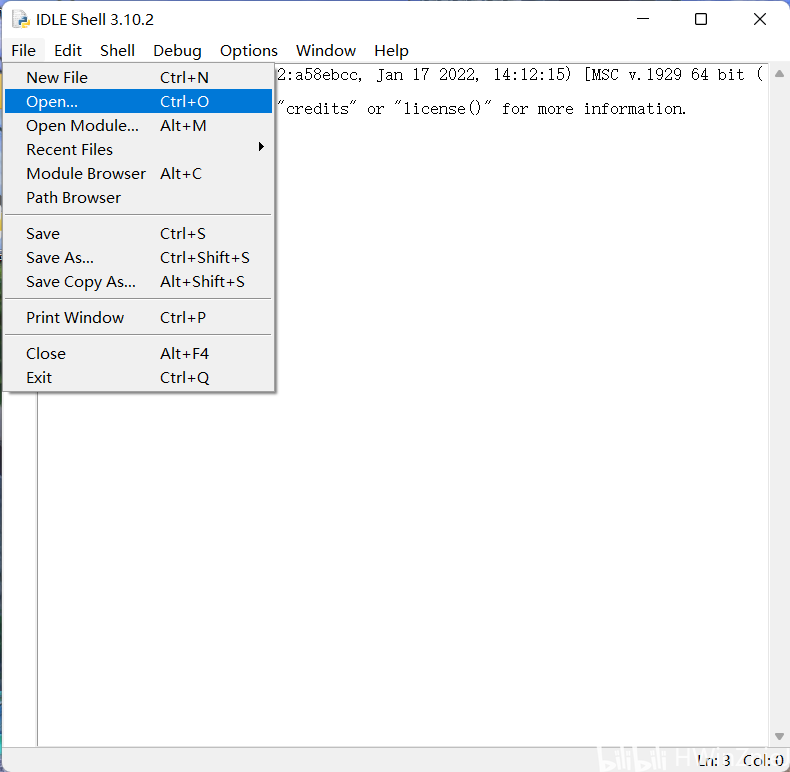
Task: Click the Ln: 3 status bar entry
Action: pos(714,760)
